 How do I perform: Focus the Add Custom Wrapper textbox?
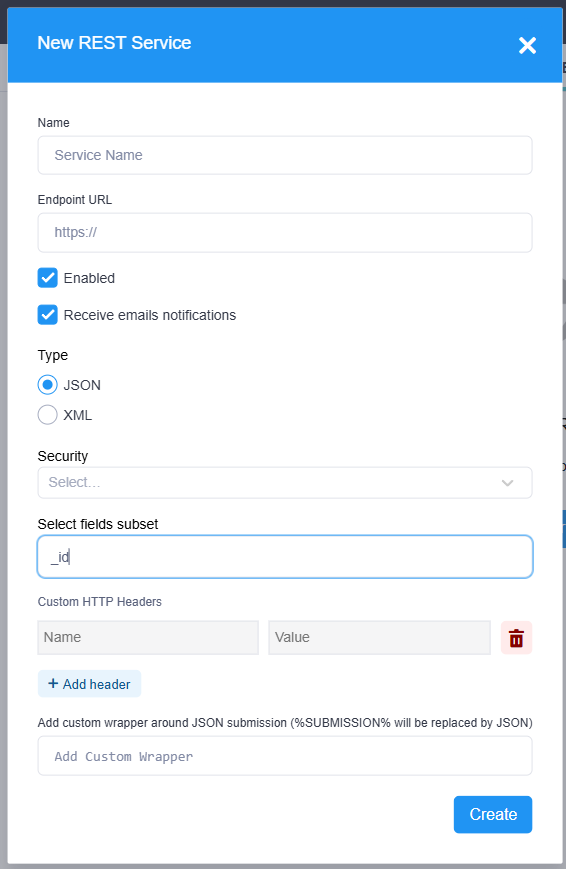click(285, 756)
